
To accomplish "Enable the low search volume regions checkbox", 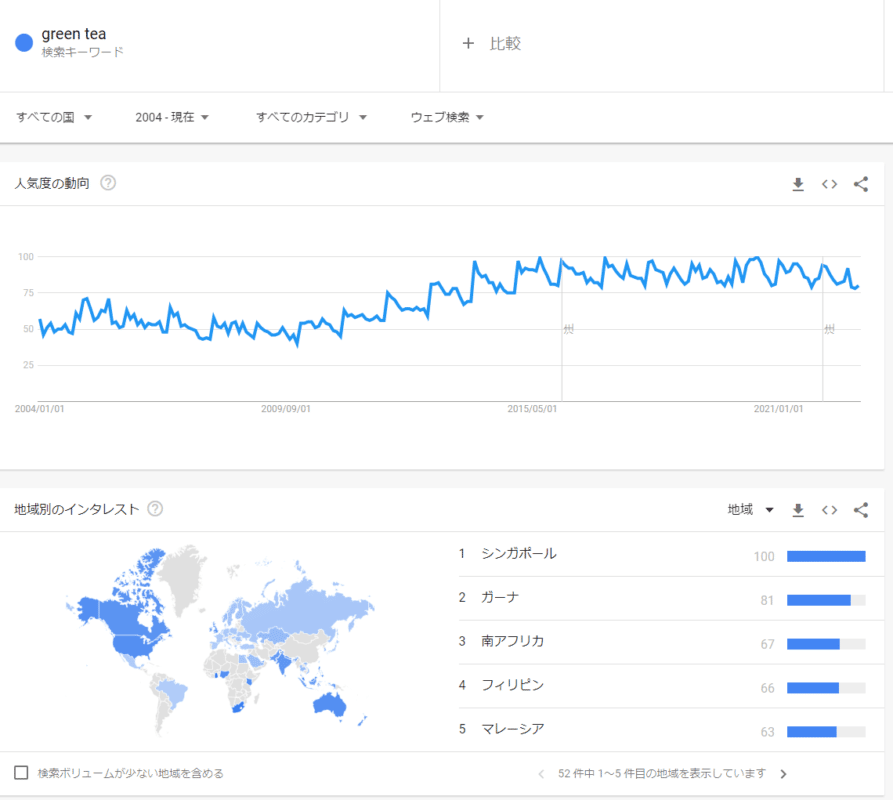I will (x=21, y=773).
